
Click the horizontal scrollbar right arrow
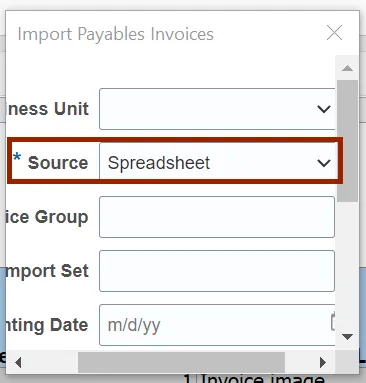322,362
